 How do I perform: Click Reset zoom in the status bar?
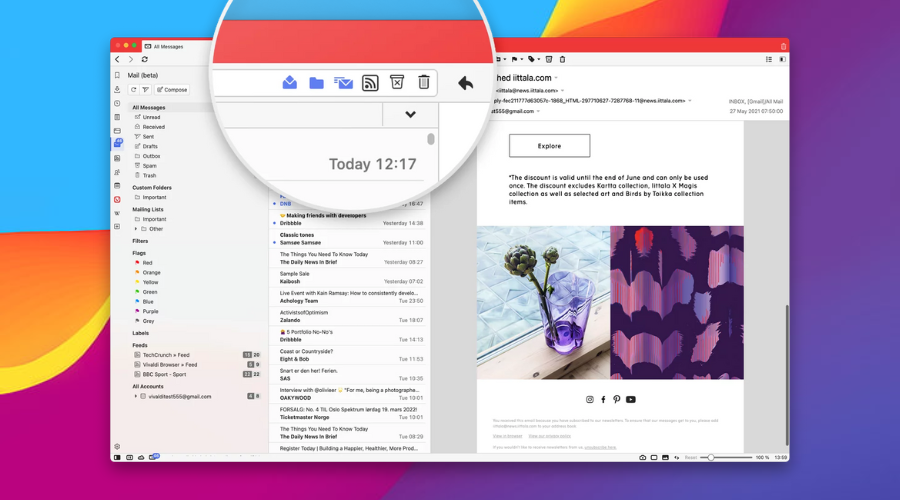tap(691, 458)
